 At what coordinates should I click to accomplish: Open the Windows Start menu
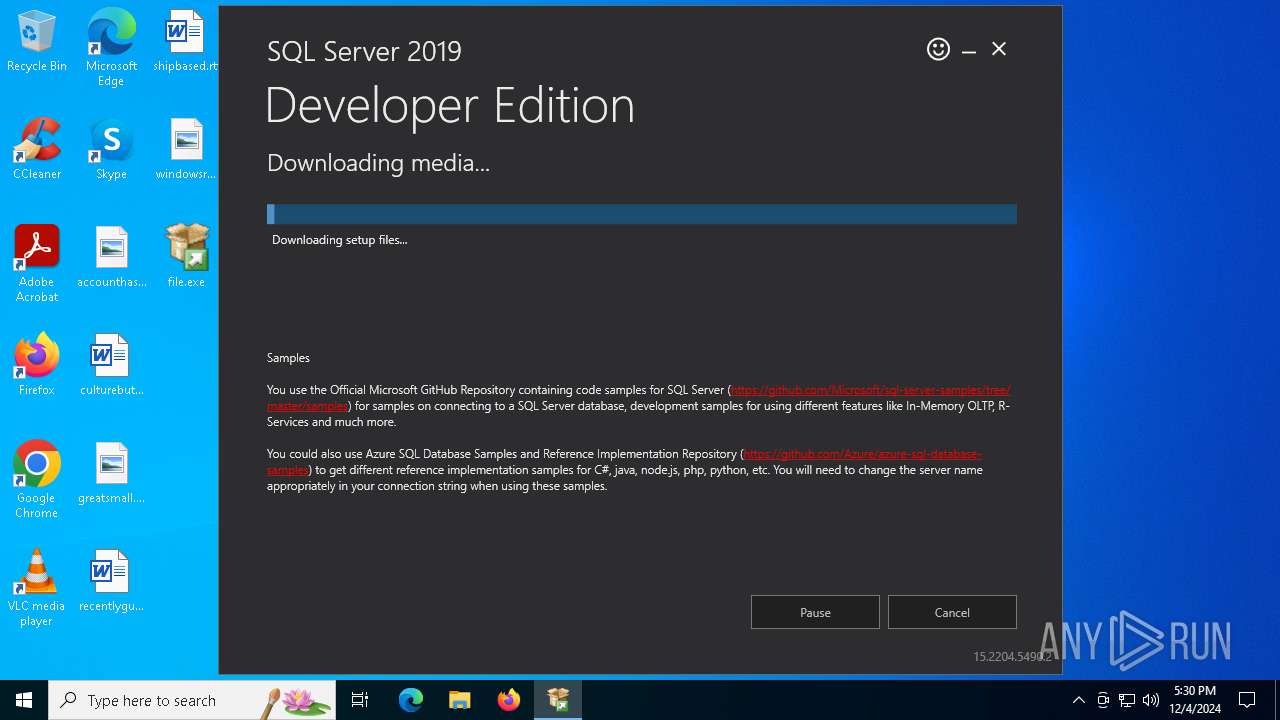24,700
